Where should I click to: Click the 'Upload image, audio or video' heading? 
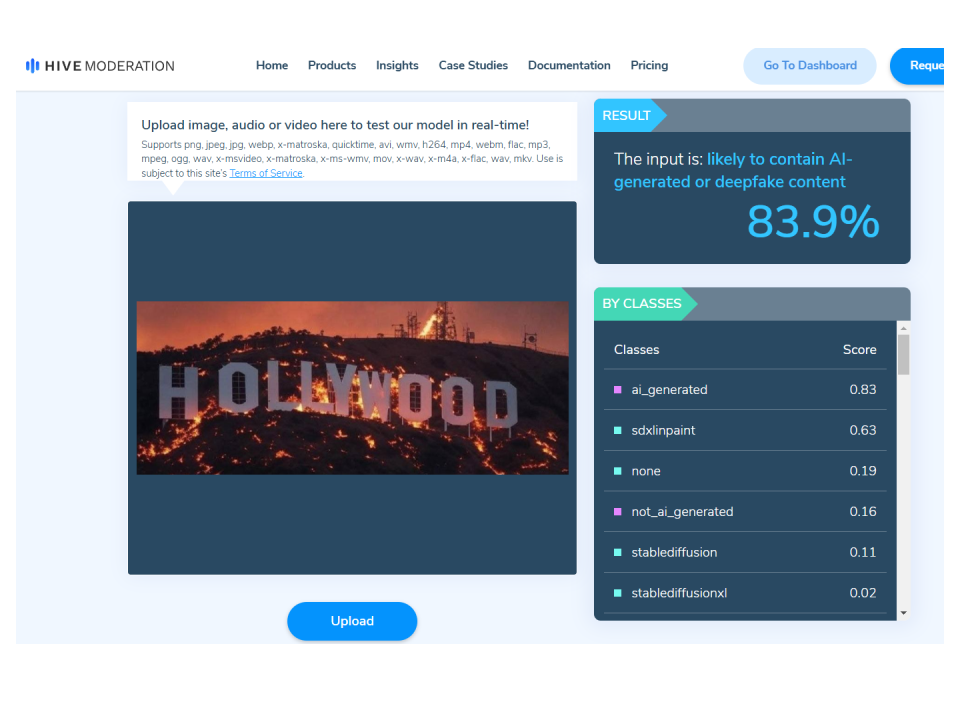tap(335, 125)
